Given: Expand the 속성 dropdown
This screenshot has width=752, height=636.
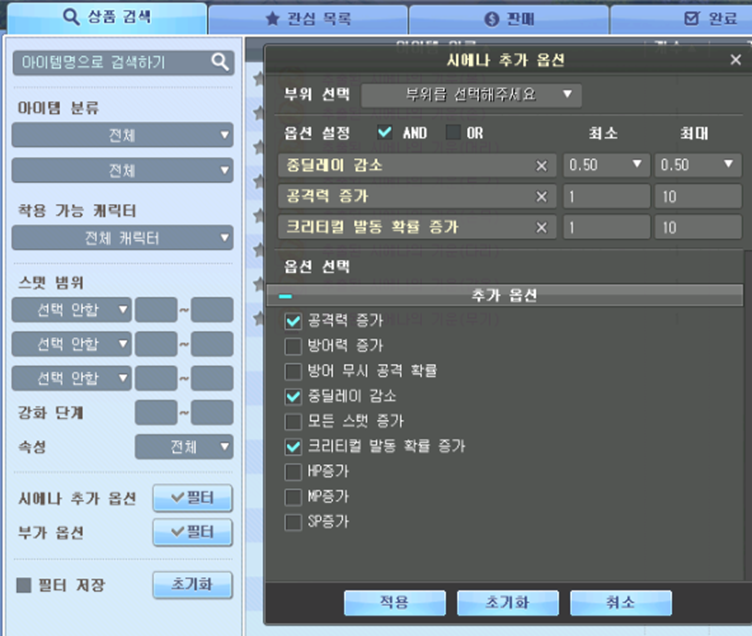Looking at the screenshot, I should pyautogui.click(x=184, y=447).
